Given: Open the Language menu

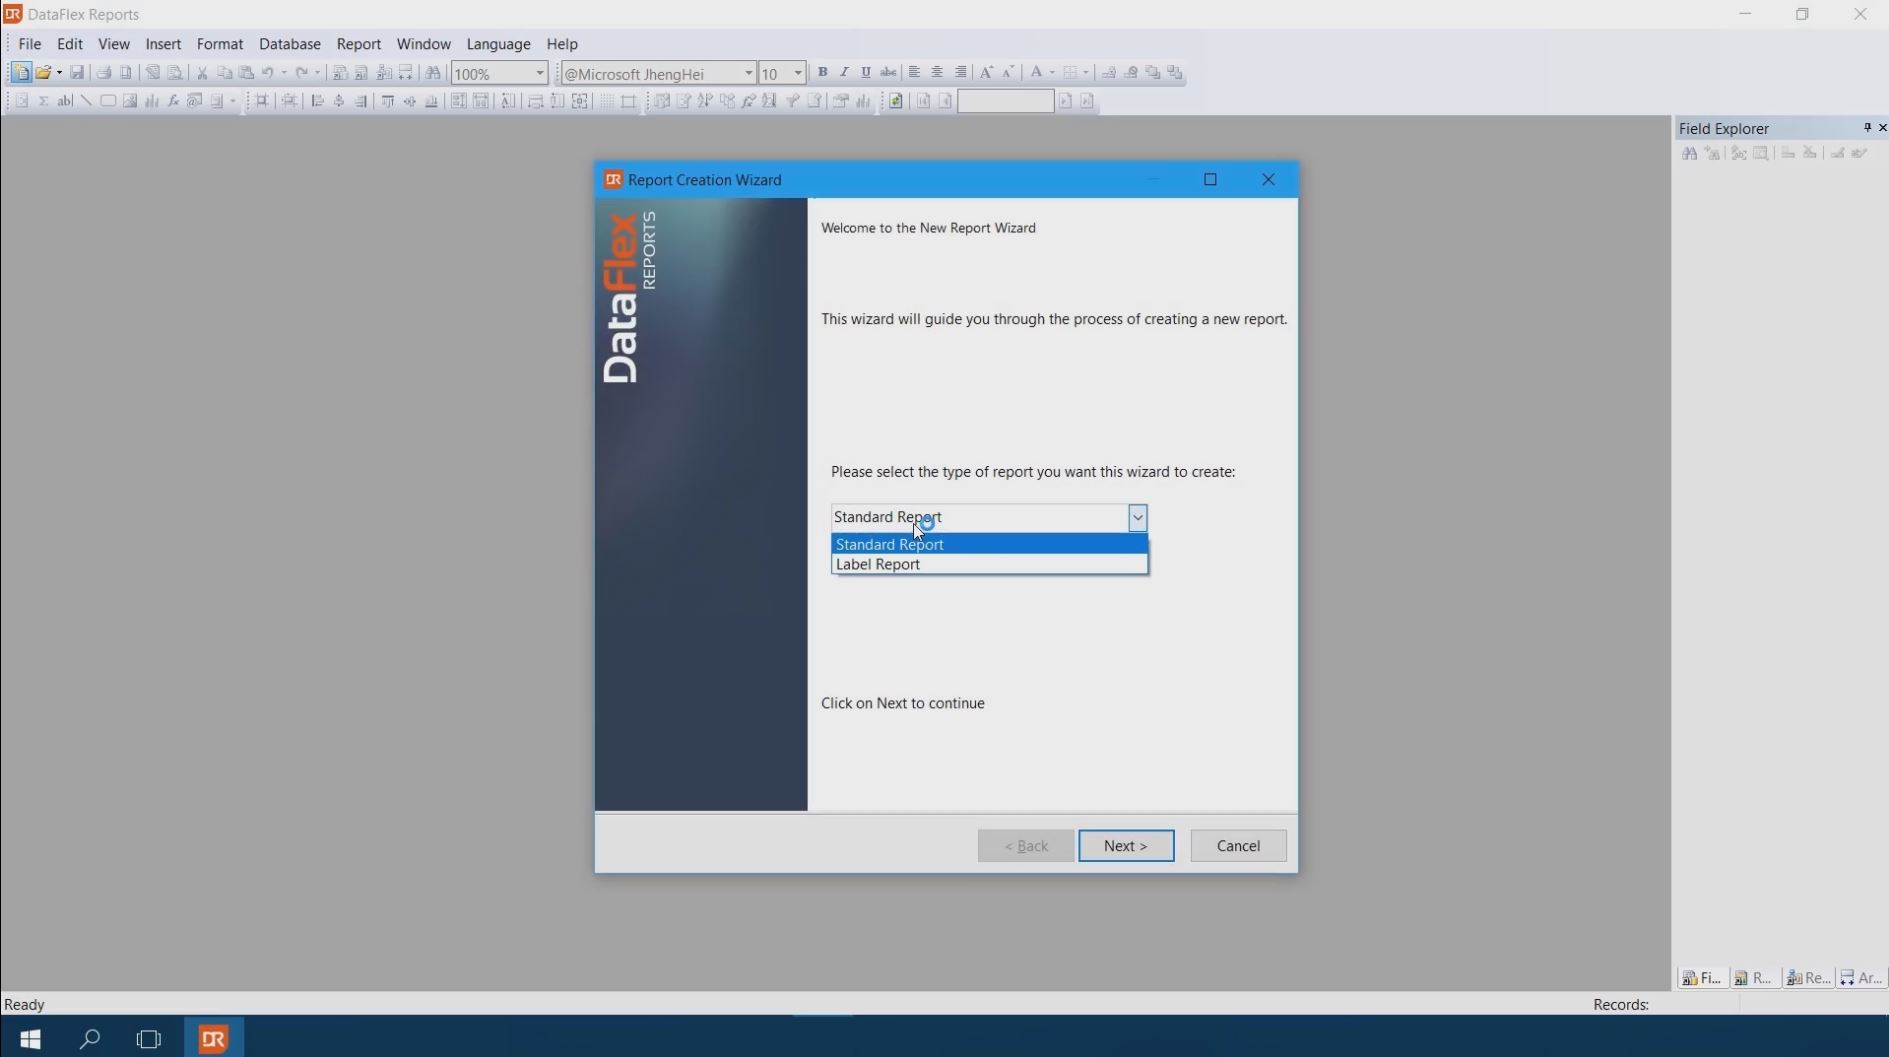Looking at the screenshot, I should (498, 44).
